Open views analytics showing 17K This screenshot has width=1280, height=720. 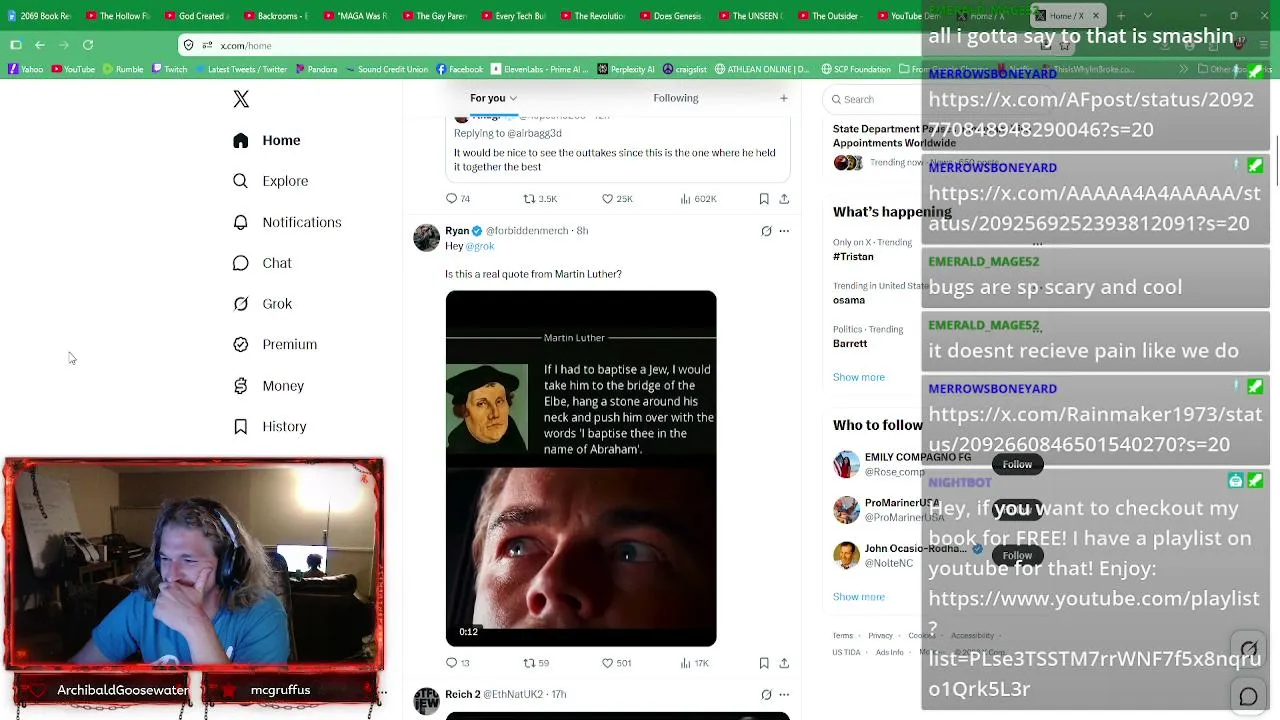pos(695,663)
